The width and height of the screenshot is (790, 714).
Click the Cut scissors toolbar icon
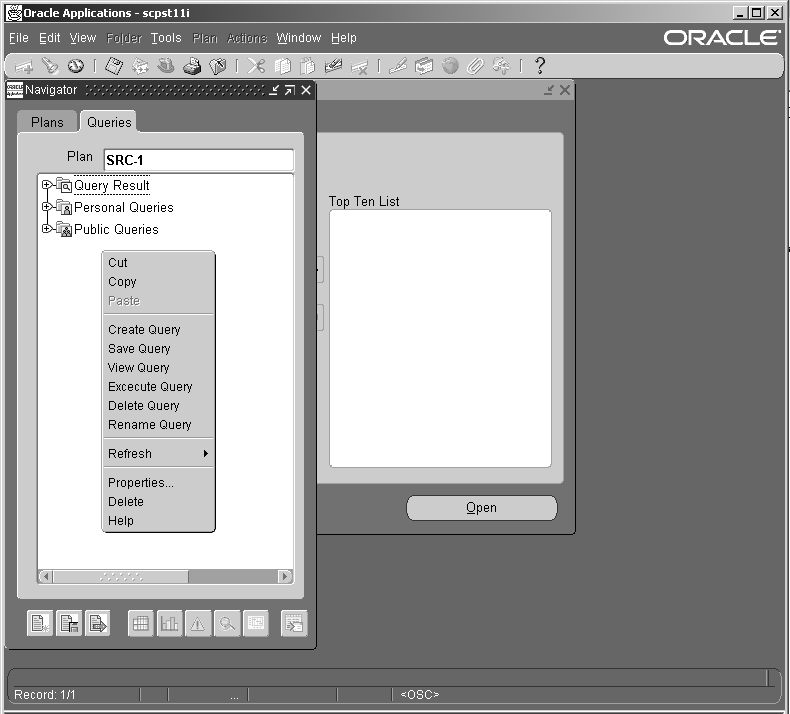click(256, 66)
